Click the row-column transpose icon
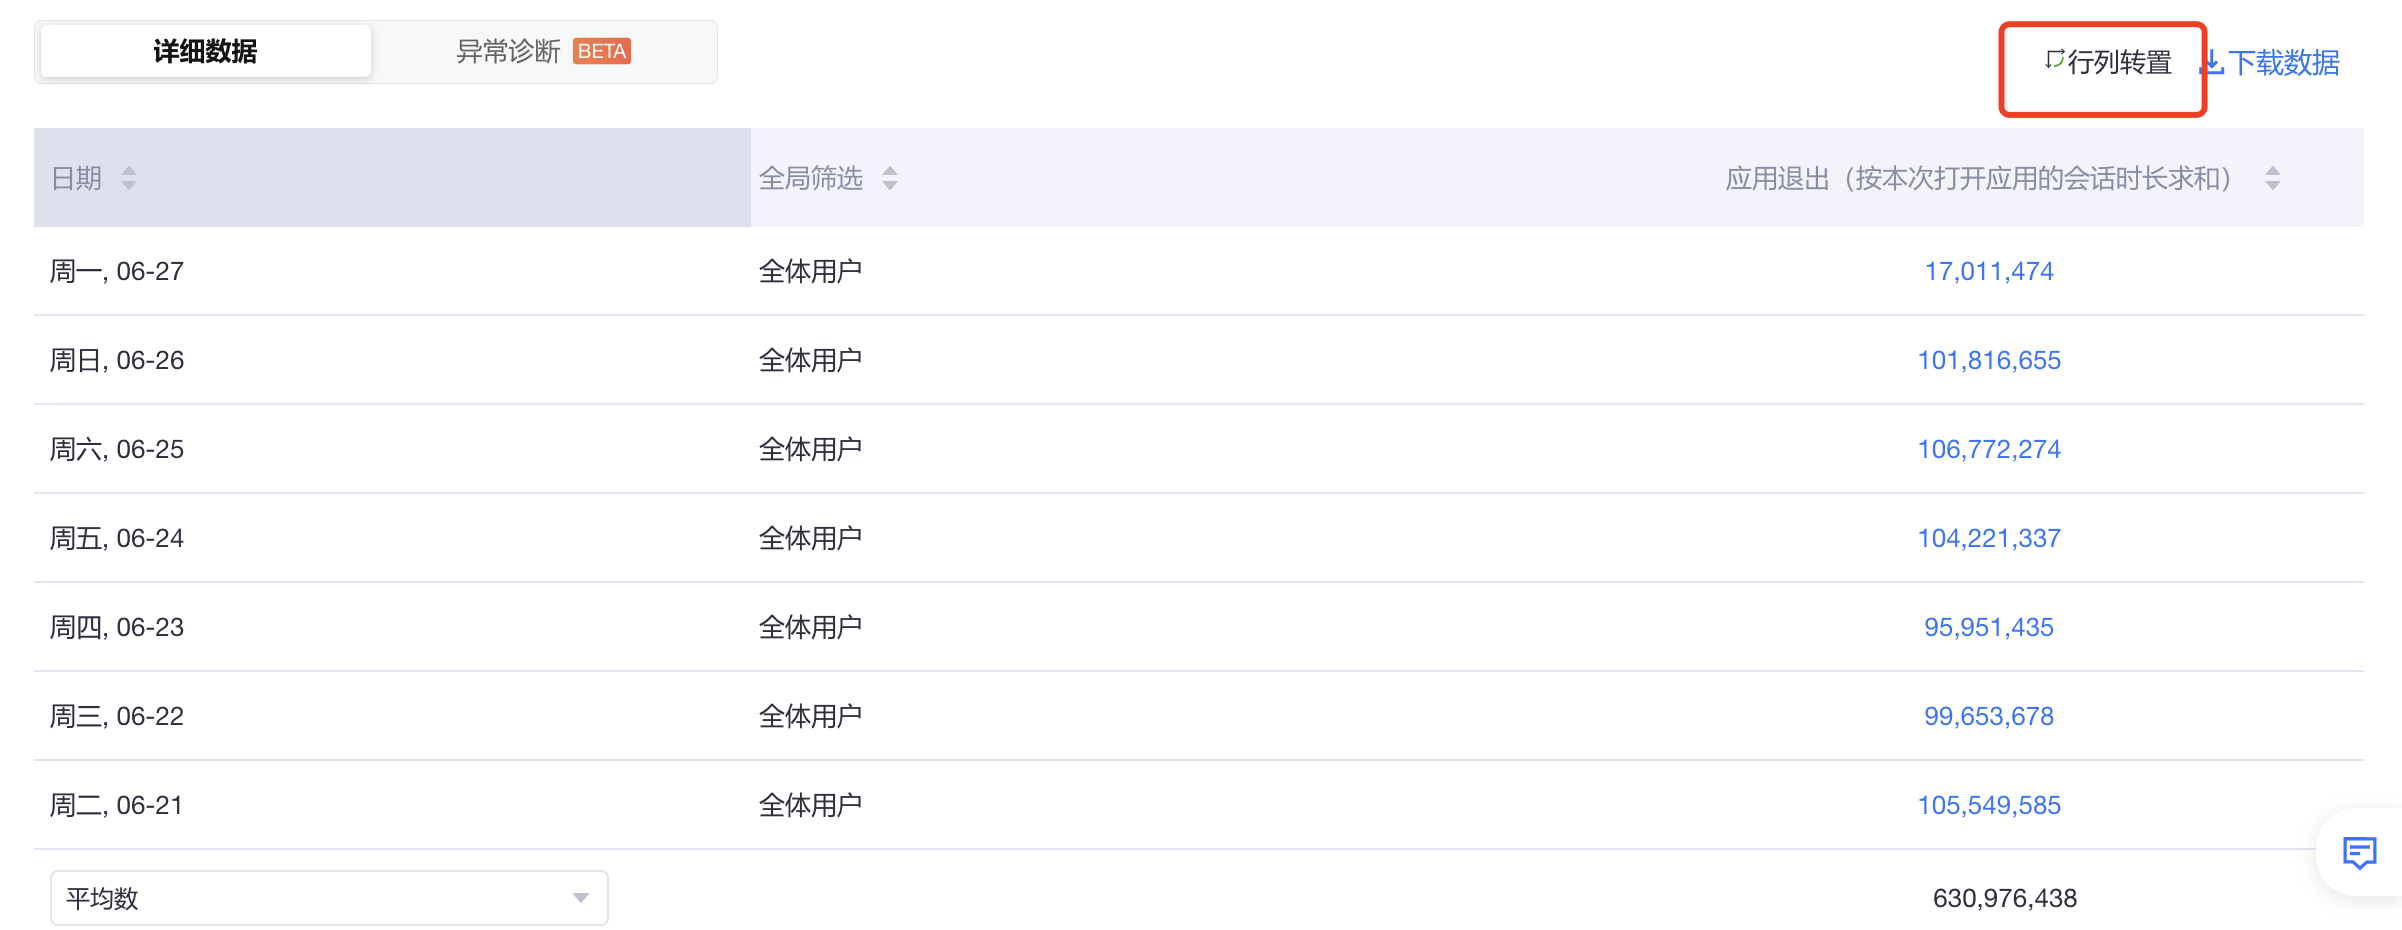 click(x=2054, y=60)
